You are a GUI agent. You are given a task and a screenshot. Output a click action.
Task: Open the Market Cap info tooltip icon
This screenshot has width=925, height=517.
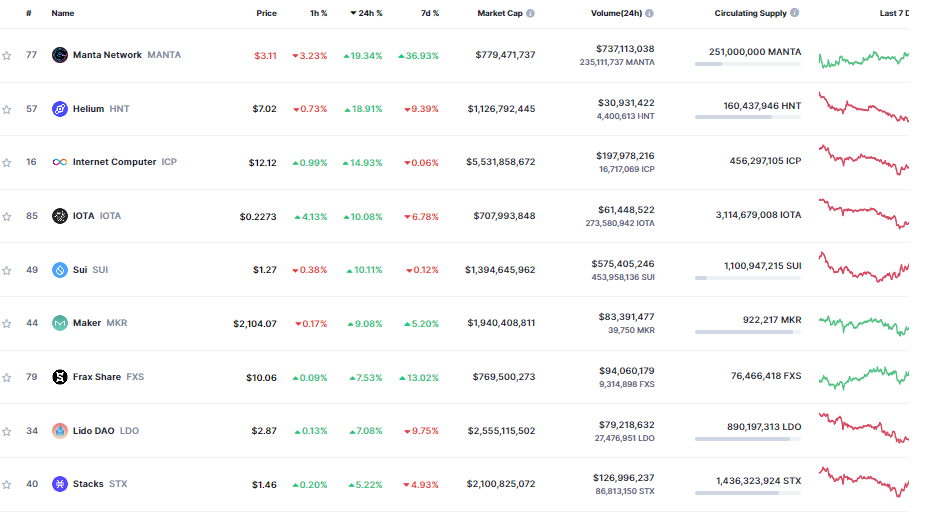pyautogui.click(x=530, y=14)
